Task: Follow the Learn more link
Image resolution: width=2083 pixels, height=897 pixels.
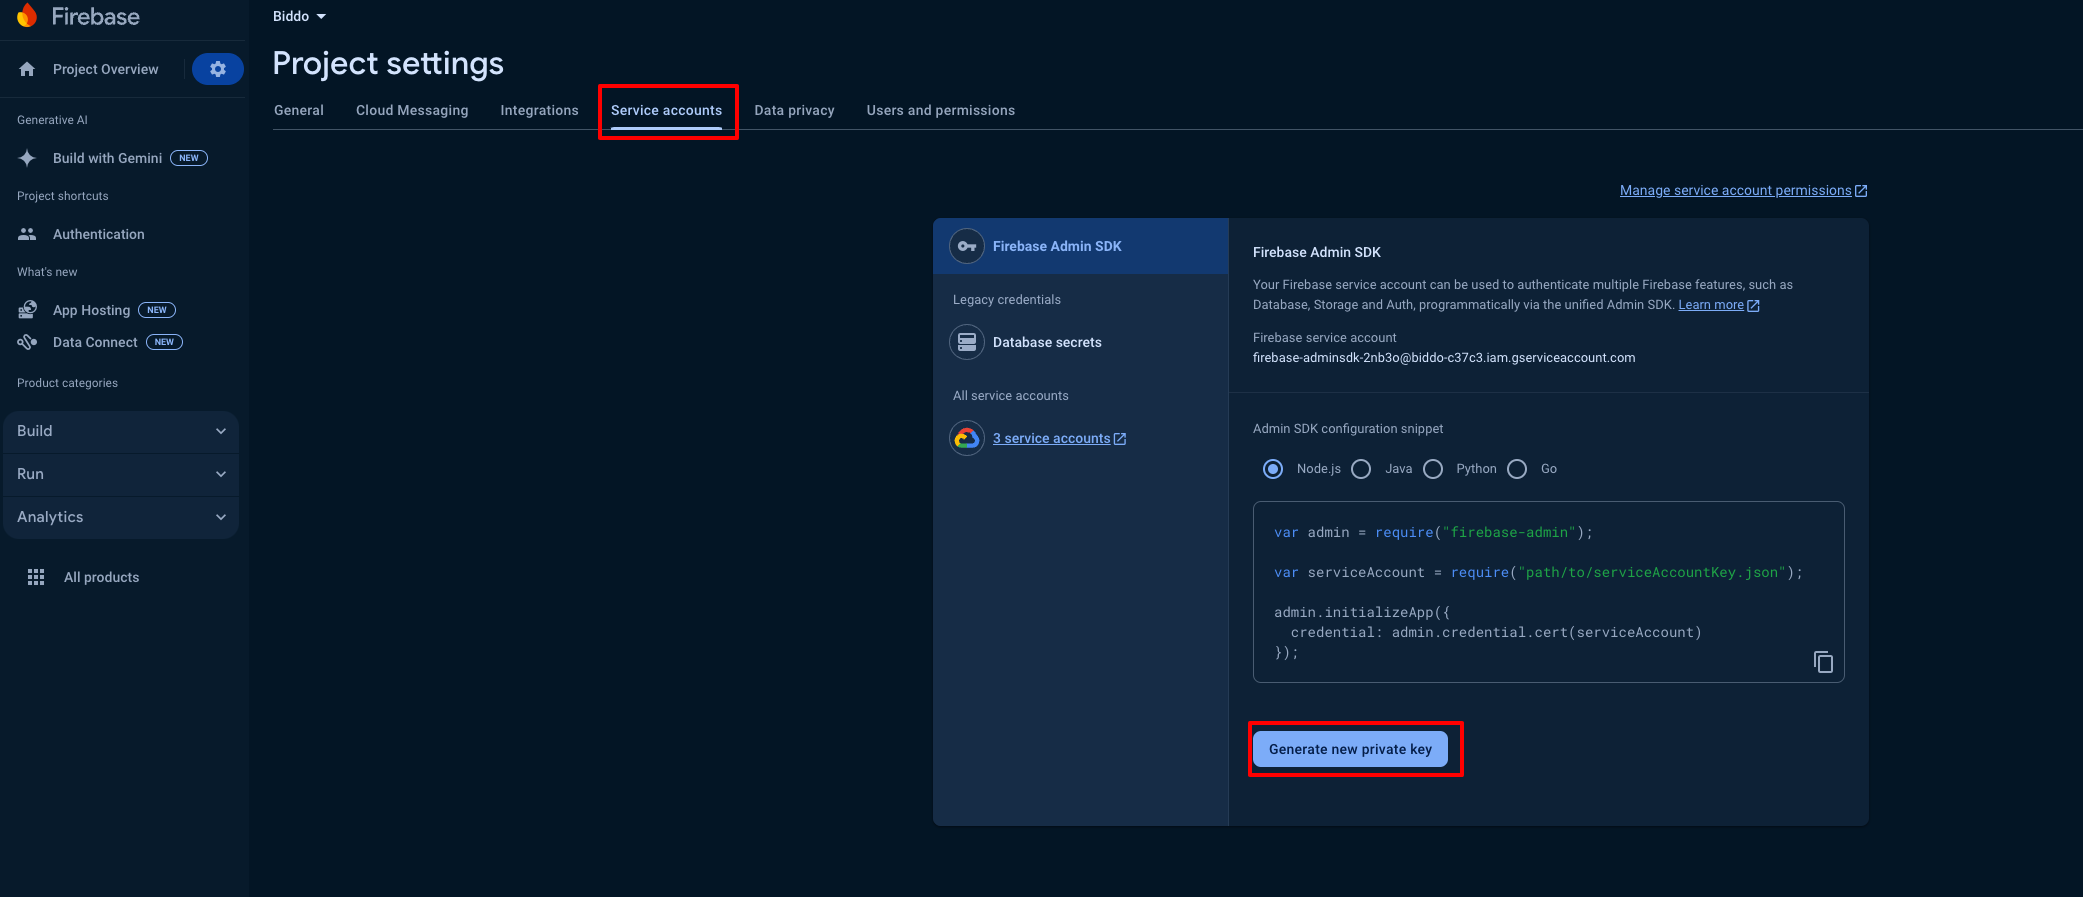Action: [x=1710, y=305]
